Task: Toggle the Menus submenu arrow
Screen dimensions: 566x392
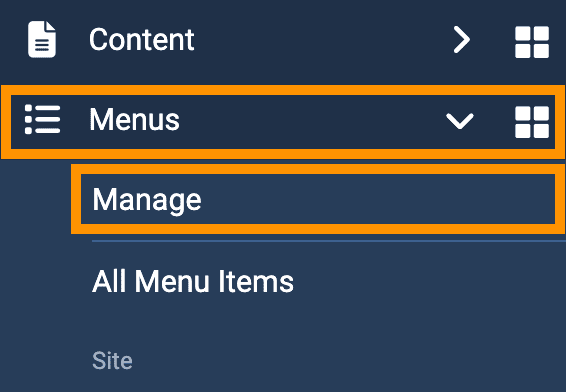Action: pos(460,121)
